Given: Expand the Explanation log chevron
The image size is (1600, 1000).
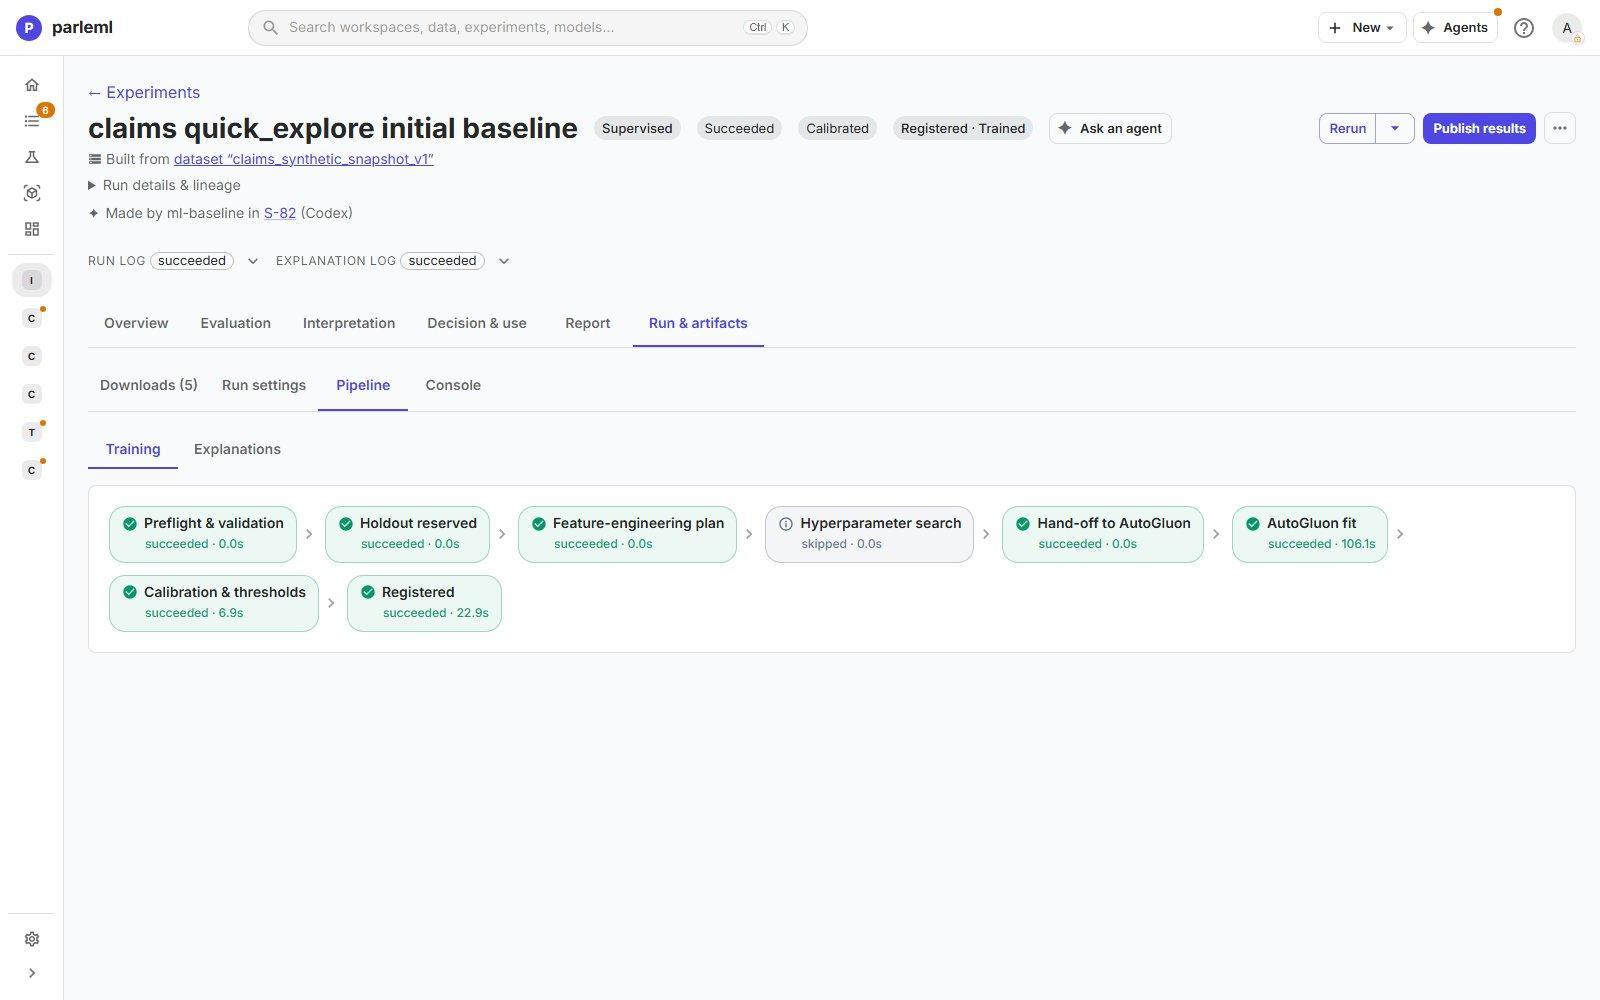Looking at the screenshot, I should [x=504, y=261].
